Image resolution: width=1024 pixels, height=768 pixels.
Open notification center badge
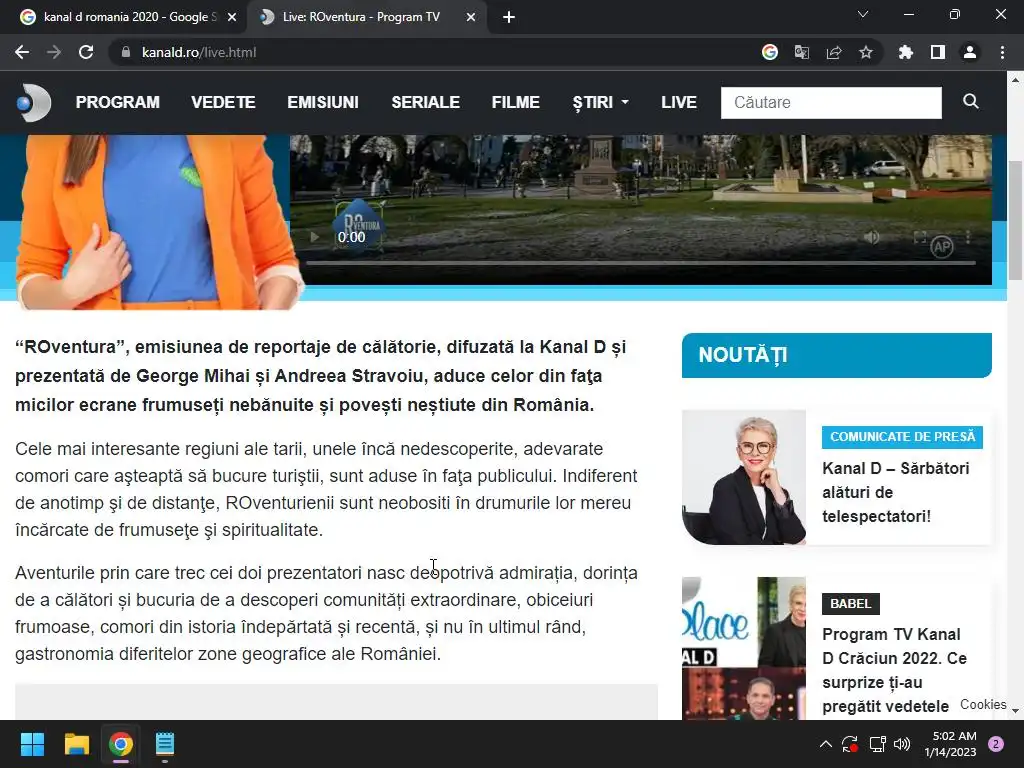[996, 744]
